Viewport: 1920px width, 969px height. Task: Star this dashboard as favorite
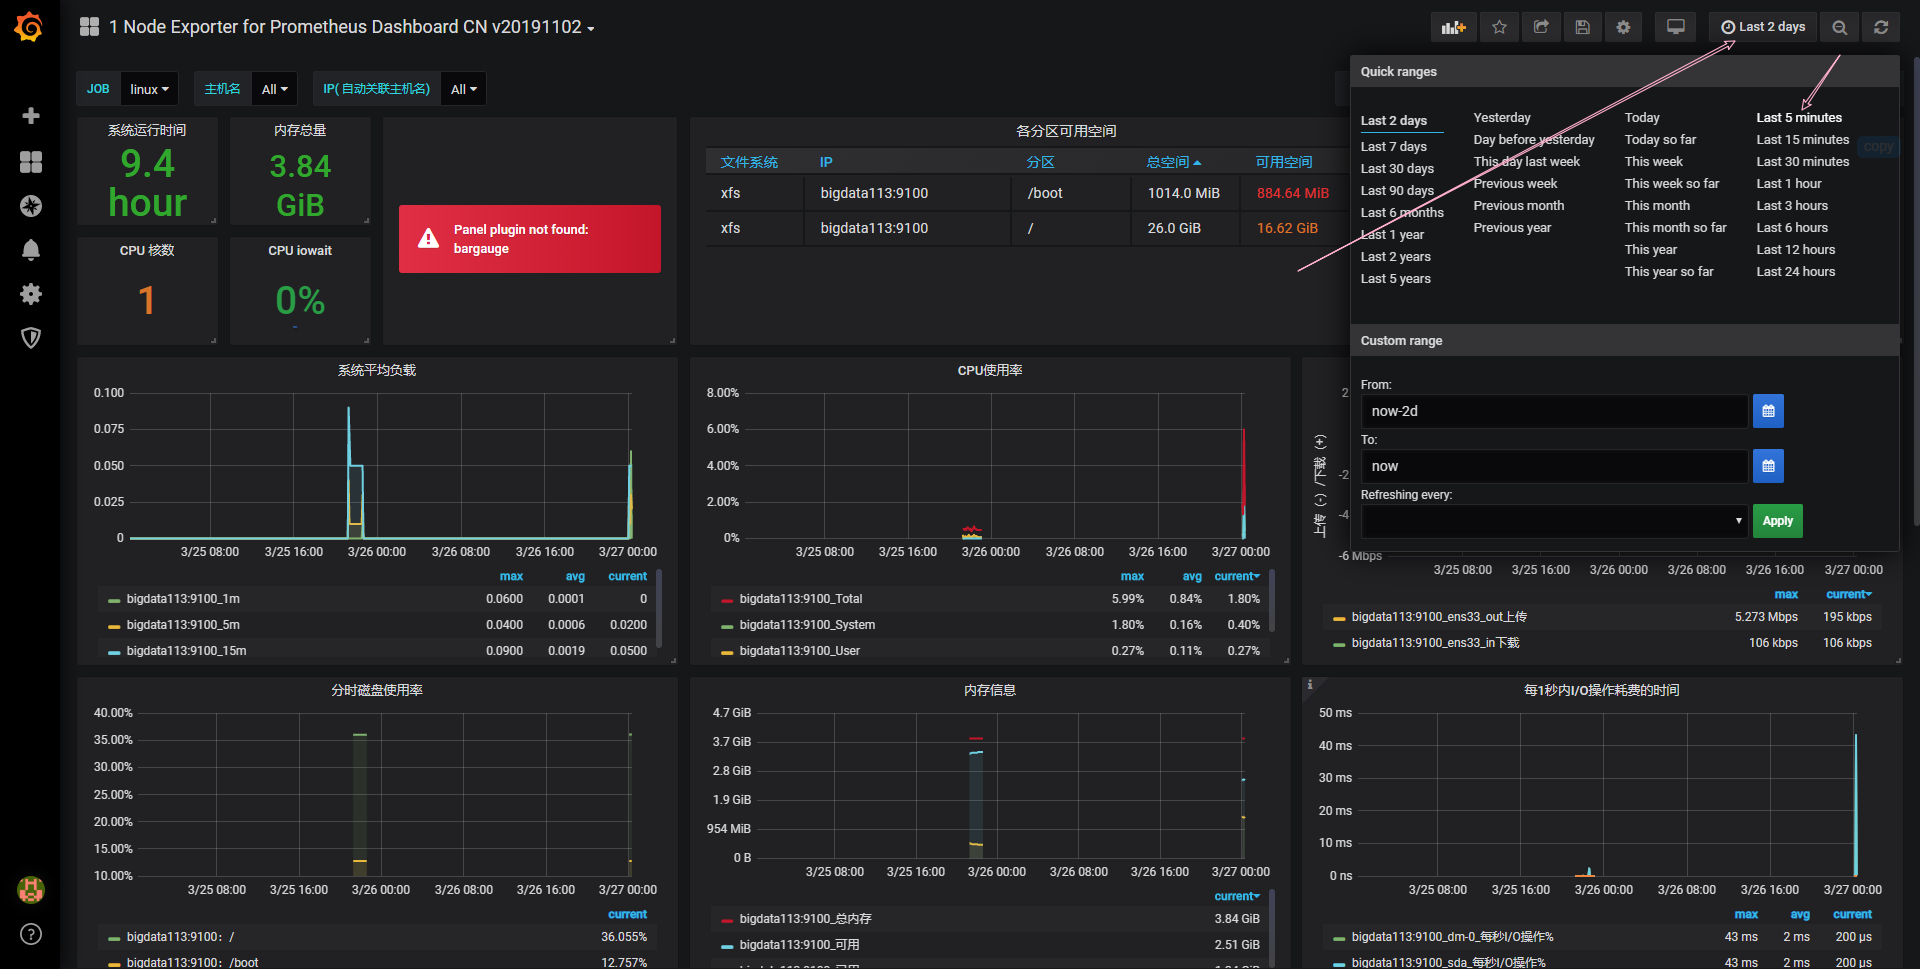pos(1499,27)
